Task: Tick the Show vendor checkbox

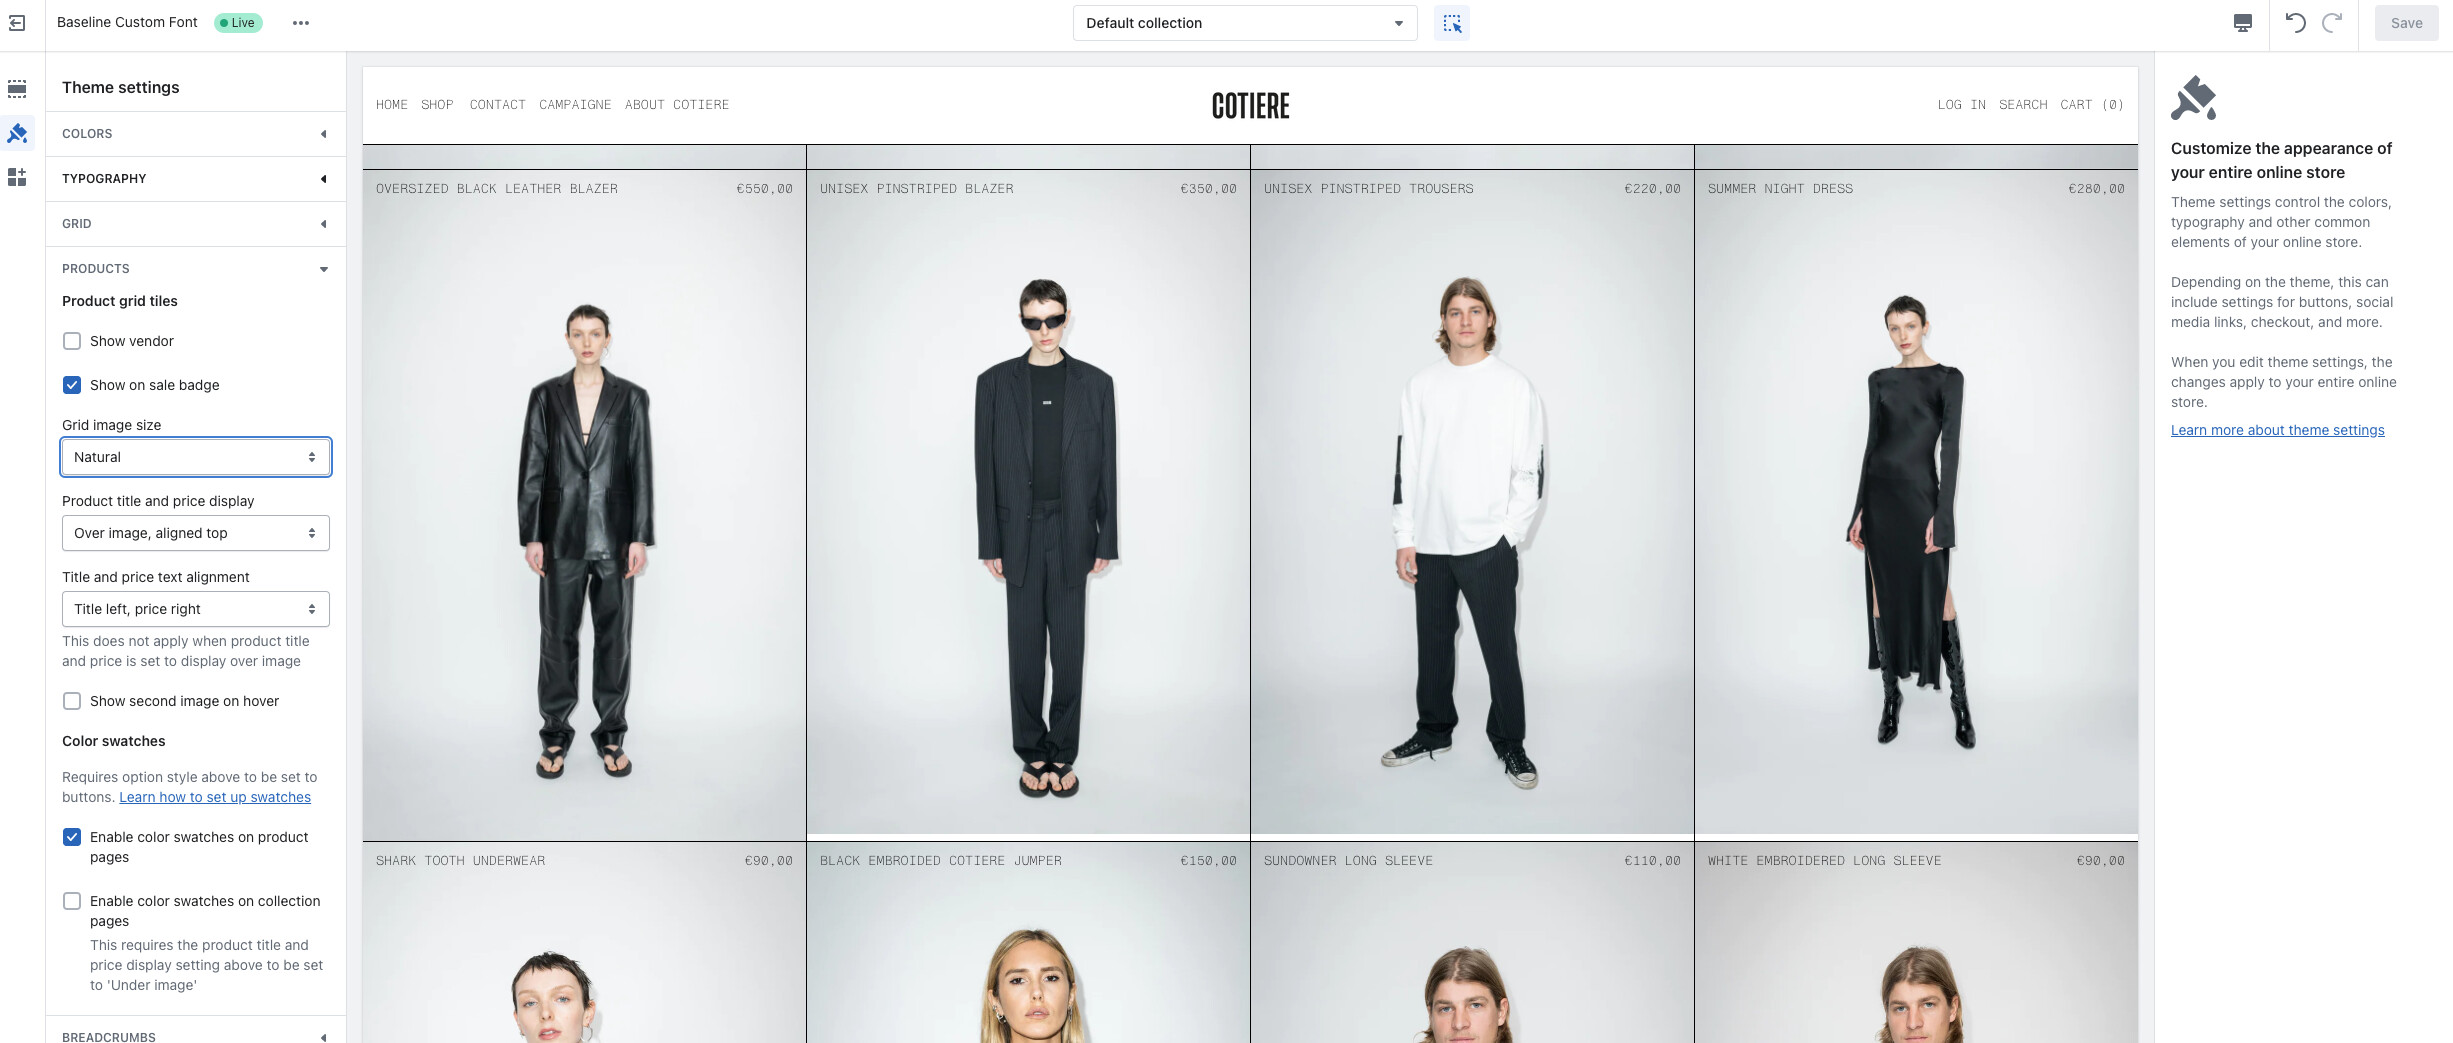Action: click(x=72, y=341)
